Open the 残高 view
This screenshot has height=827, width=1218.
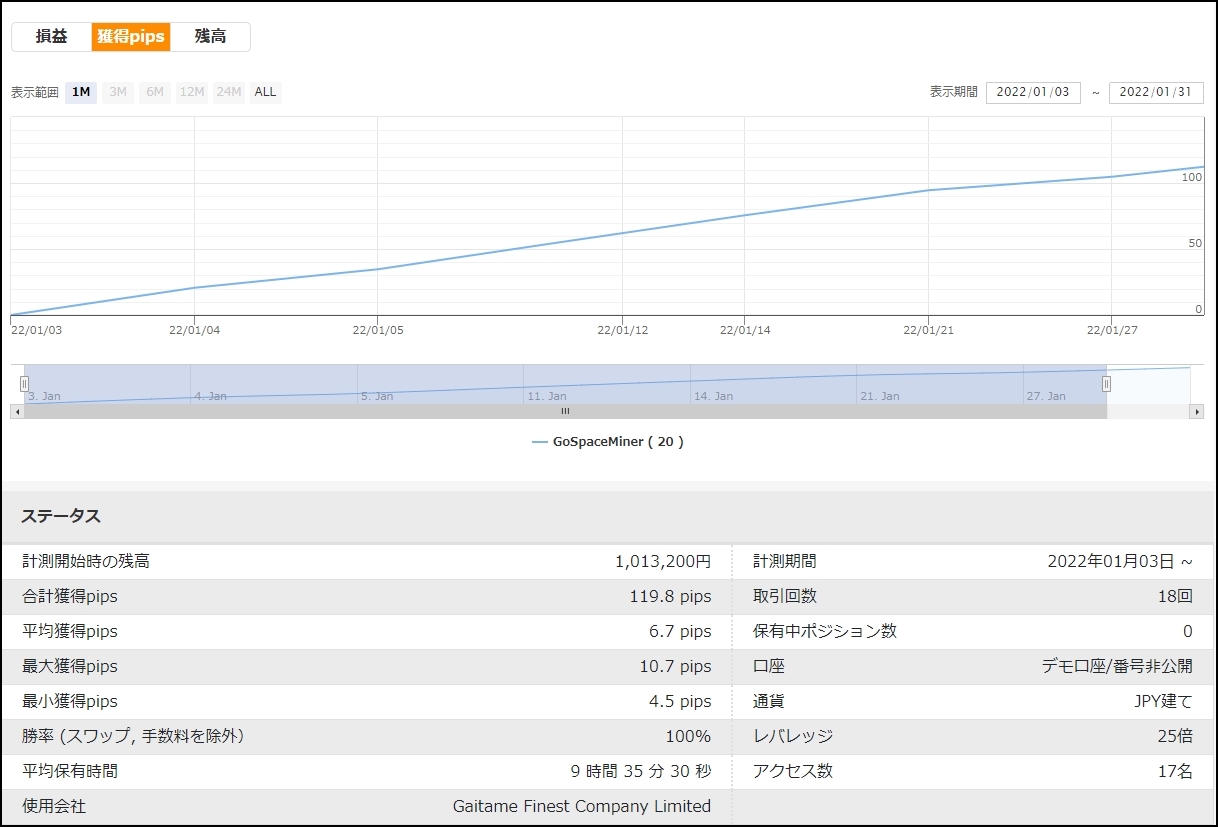(x=211, y=36)
